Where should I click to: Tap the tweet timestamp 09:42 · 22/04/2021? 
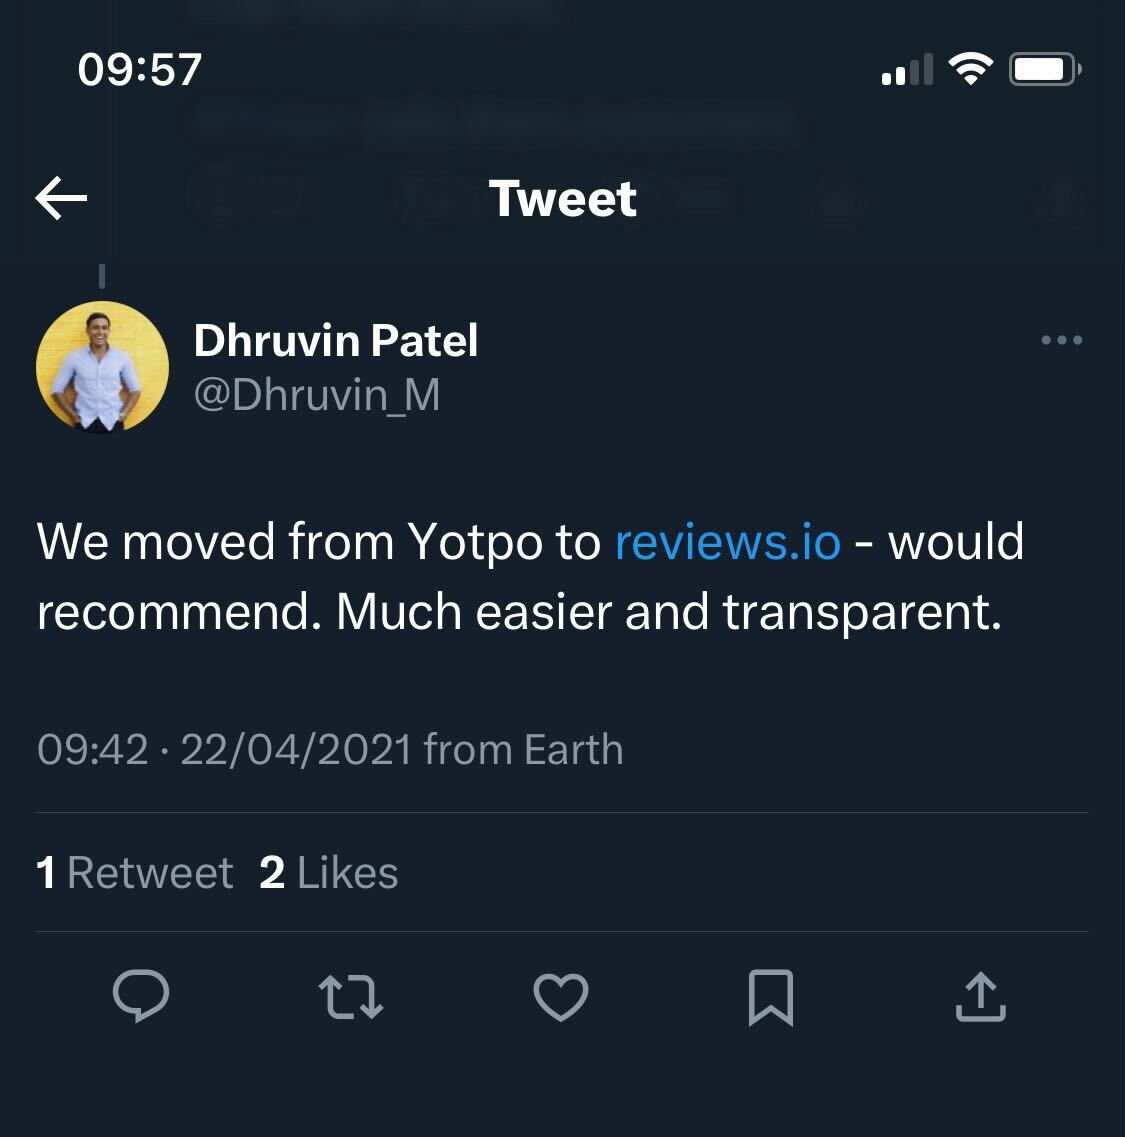[x=224, y=750]
